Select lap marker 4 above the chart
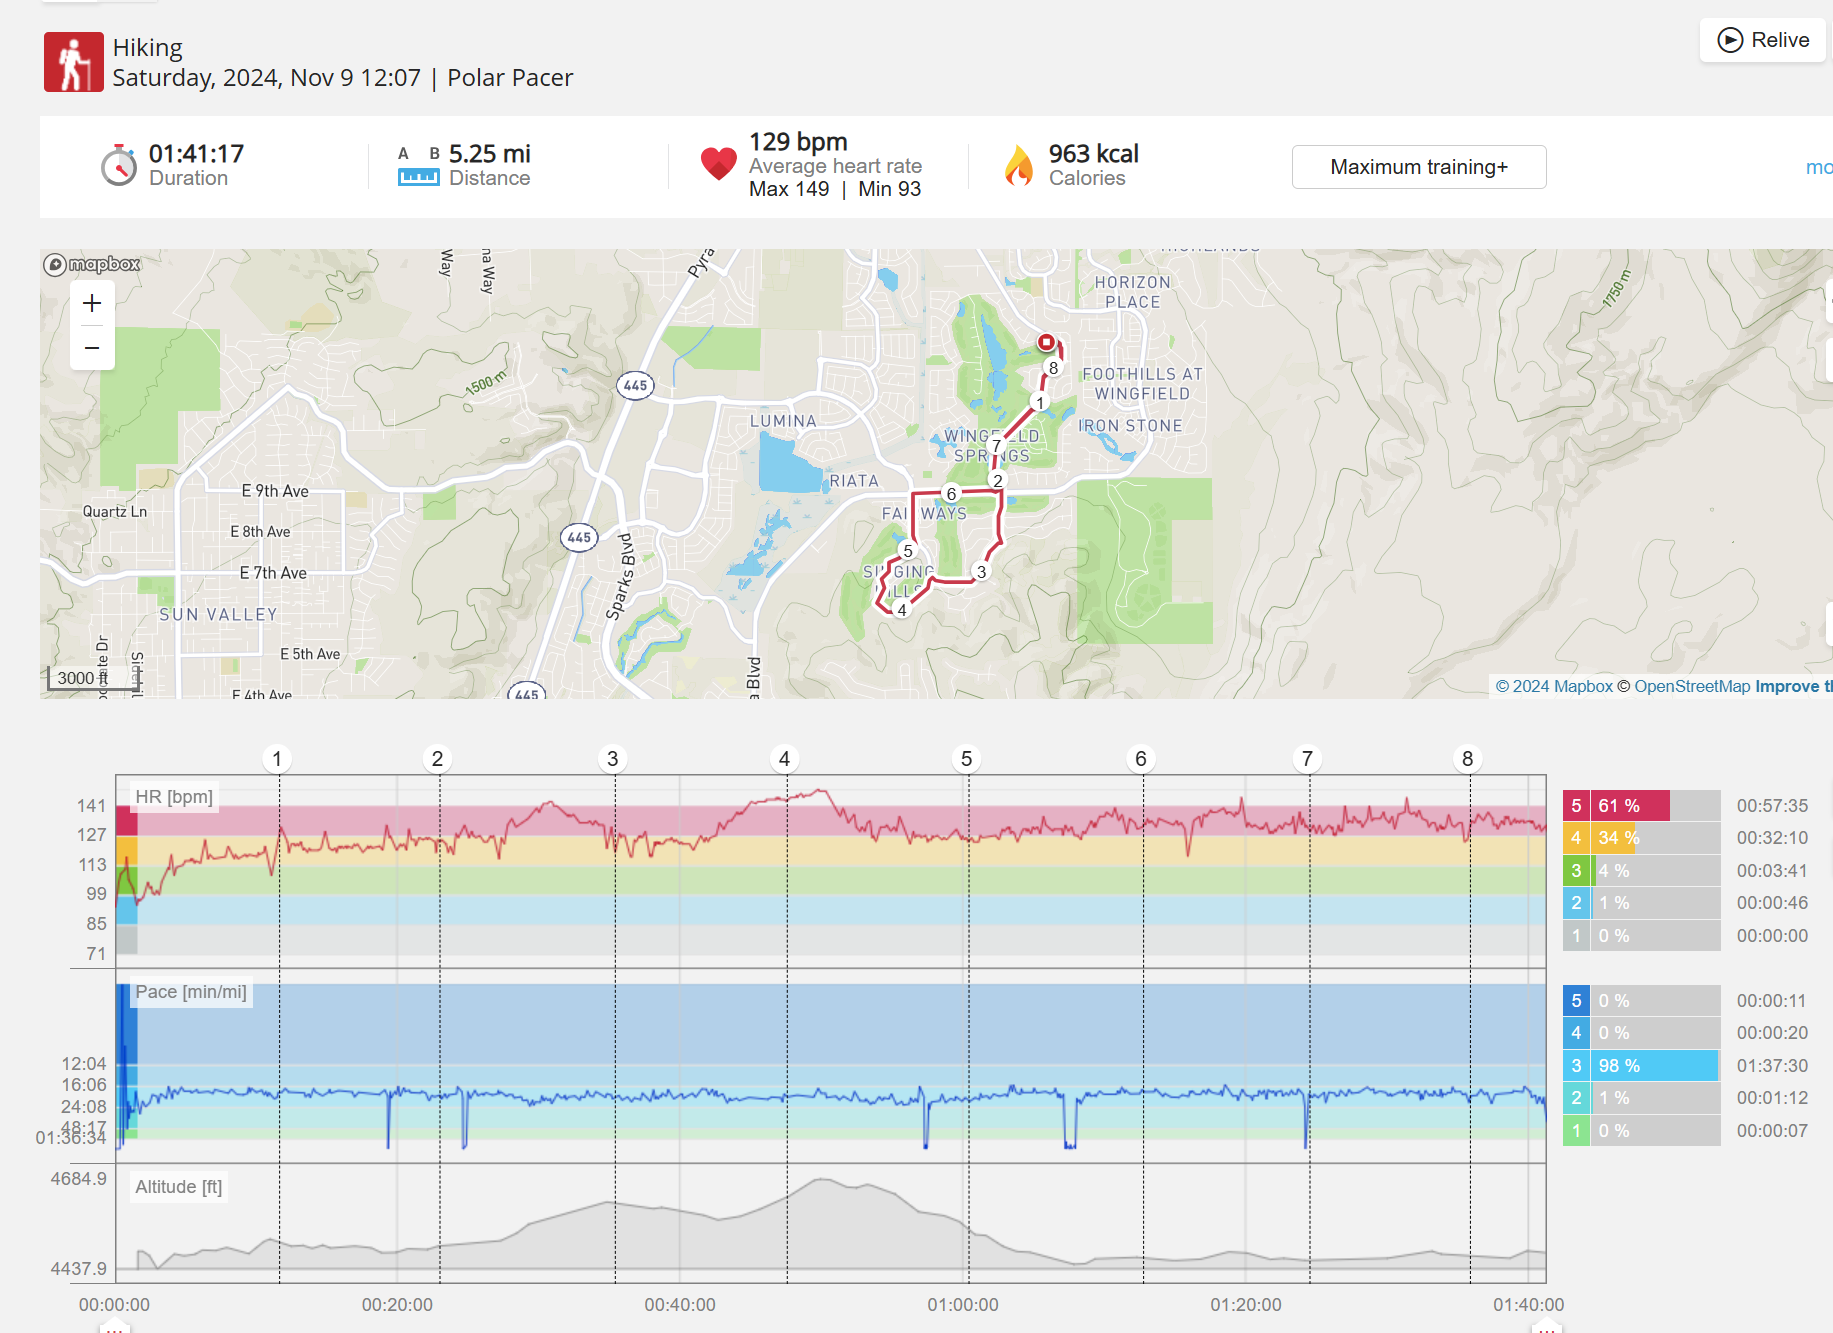Viewport: 1833px width, 1333px height. coord(784,759)
